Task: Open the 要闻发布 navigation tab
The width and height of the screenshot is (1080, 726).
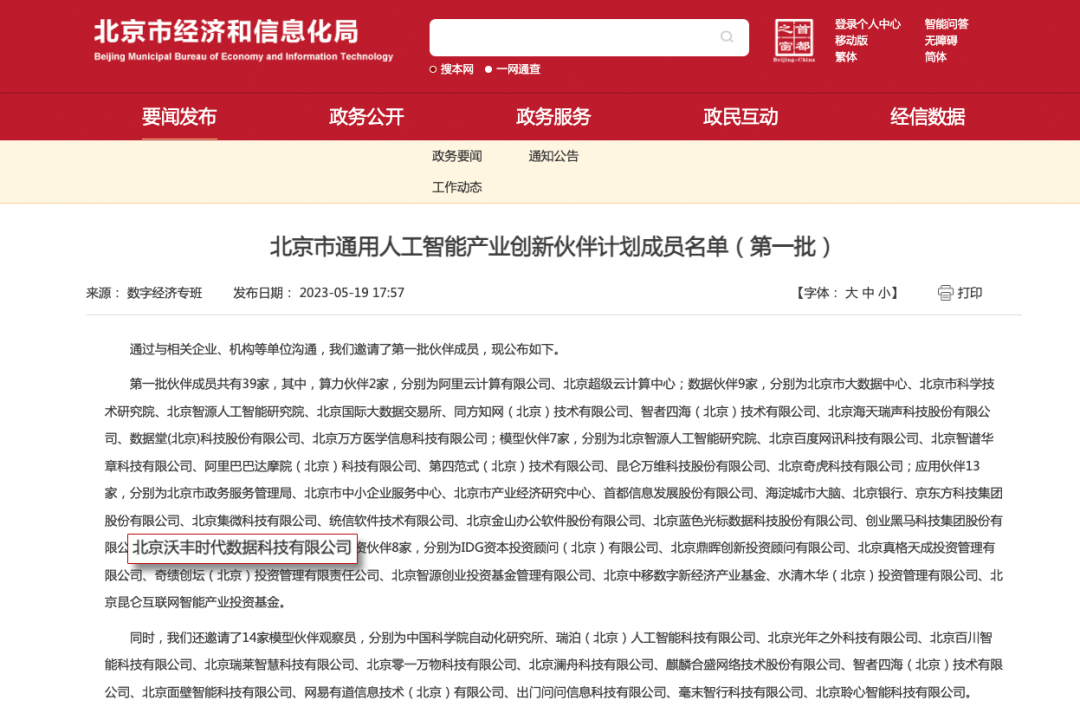Action: 179,116
